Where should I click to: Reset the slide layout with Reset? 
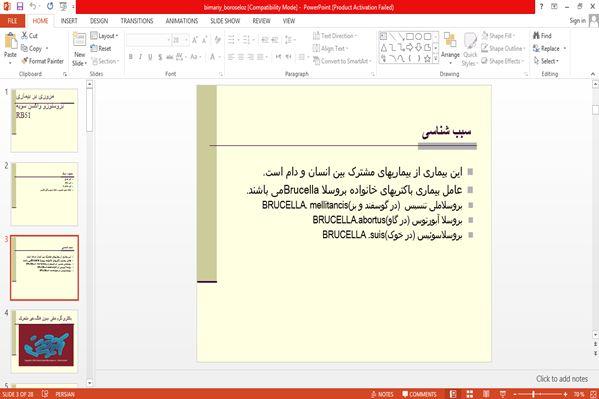point(101,49)
